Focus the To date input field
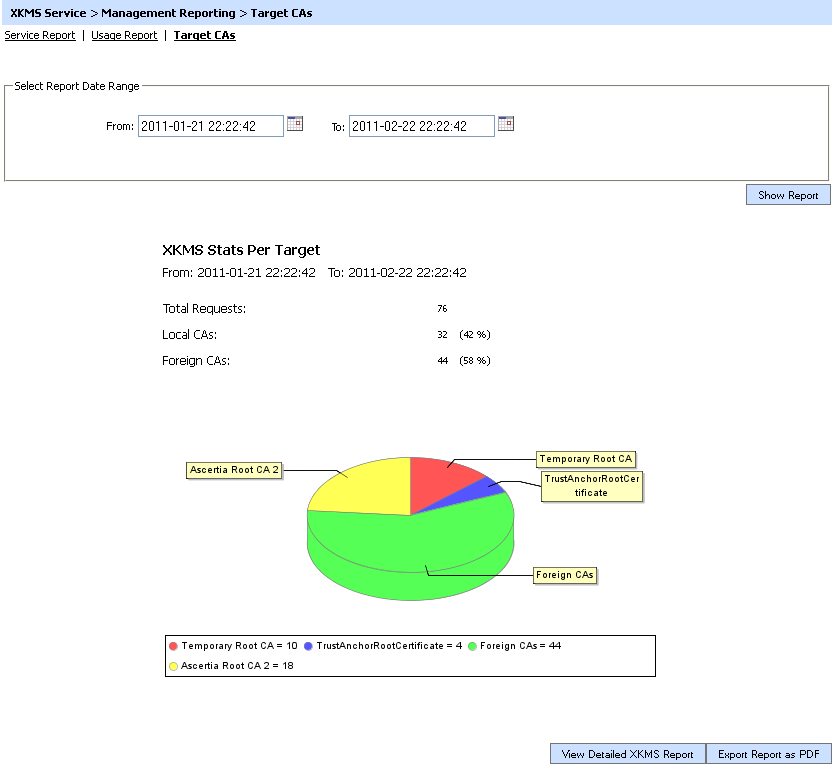The image size is (834, 772). (421, 126)
